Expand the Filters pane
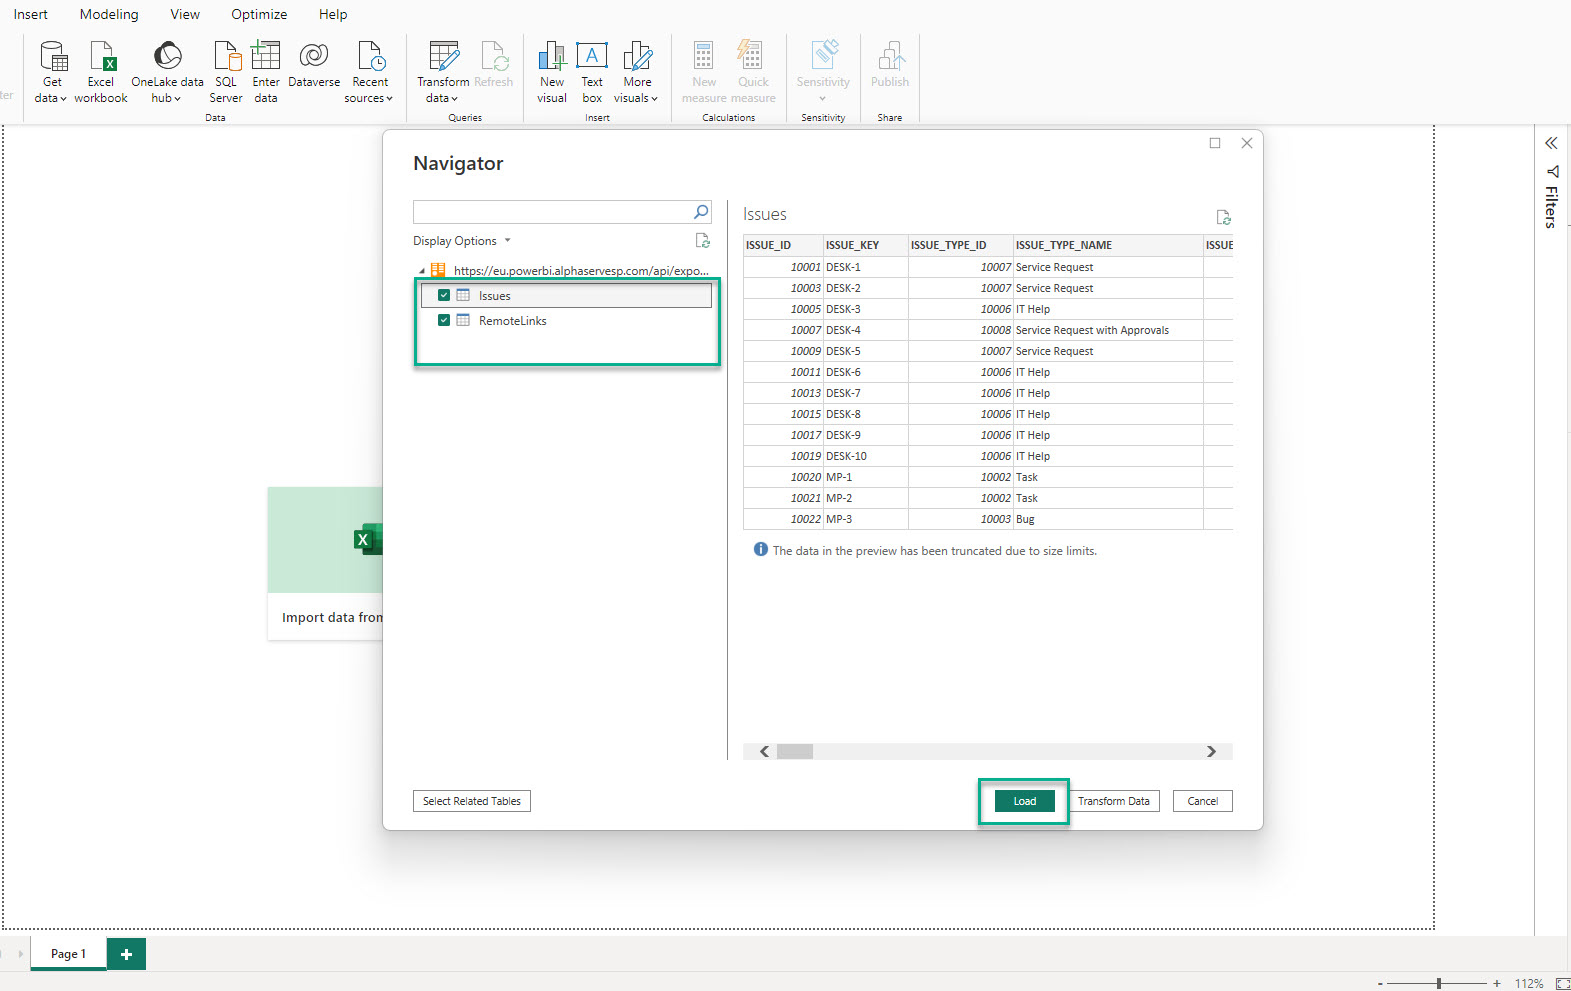This screenshot has width=1571, height=991. coord(1551,143)
